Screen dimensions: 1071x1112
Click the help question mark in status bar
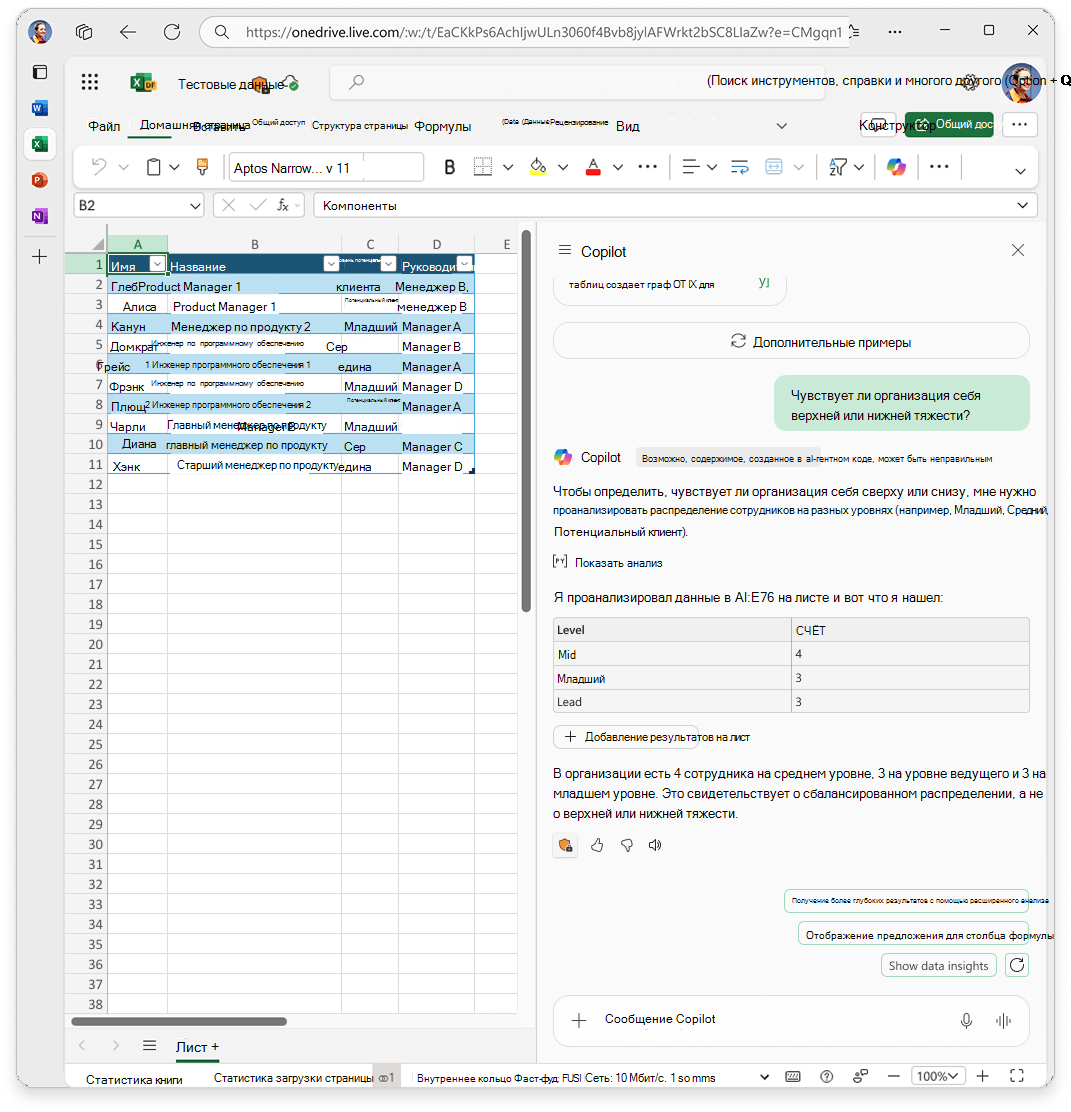coord(826,1077)
